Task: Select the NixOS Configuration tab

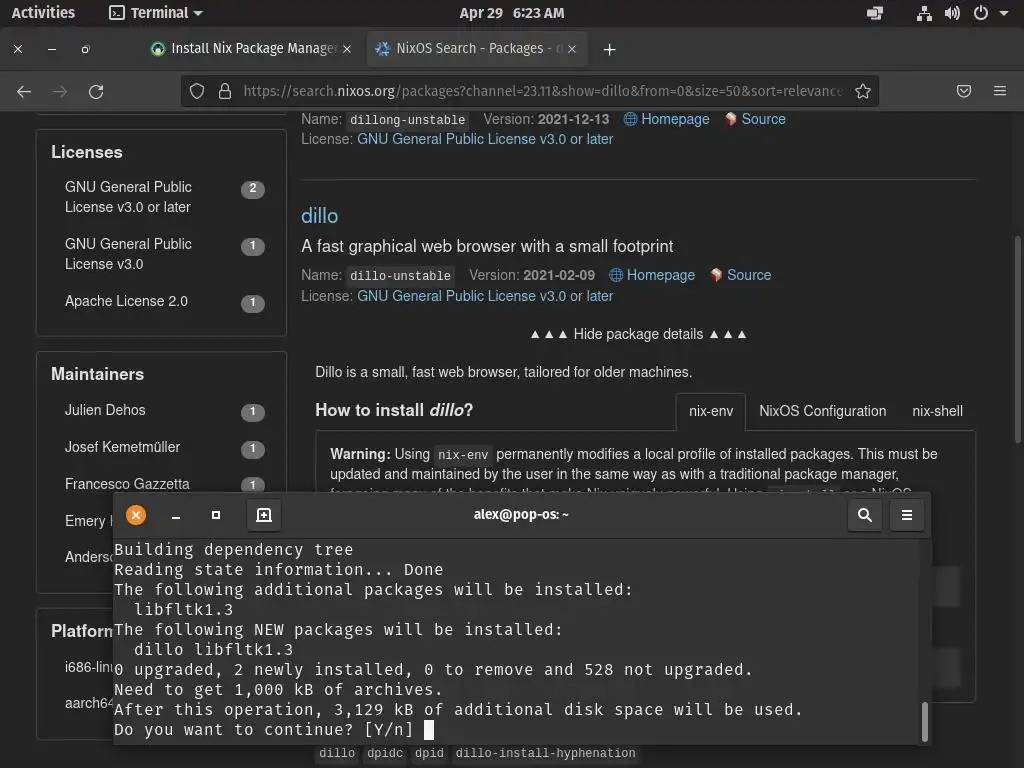Action: point(822,411)
